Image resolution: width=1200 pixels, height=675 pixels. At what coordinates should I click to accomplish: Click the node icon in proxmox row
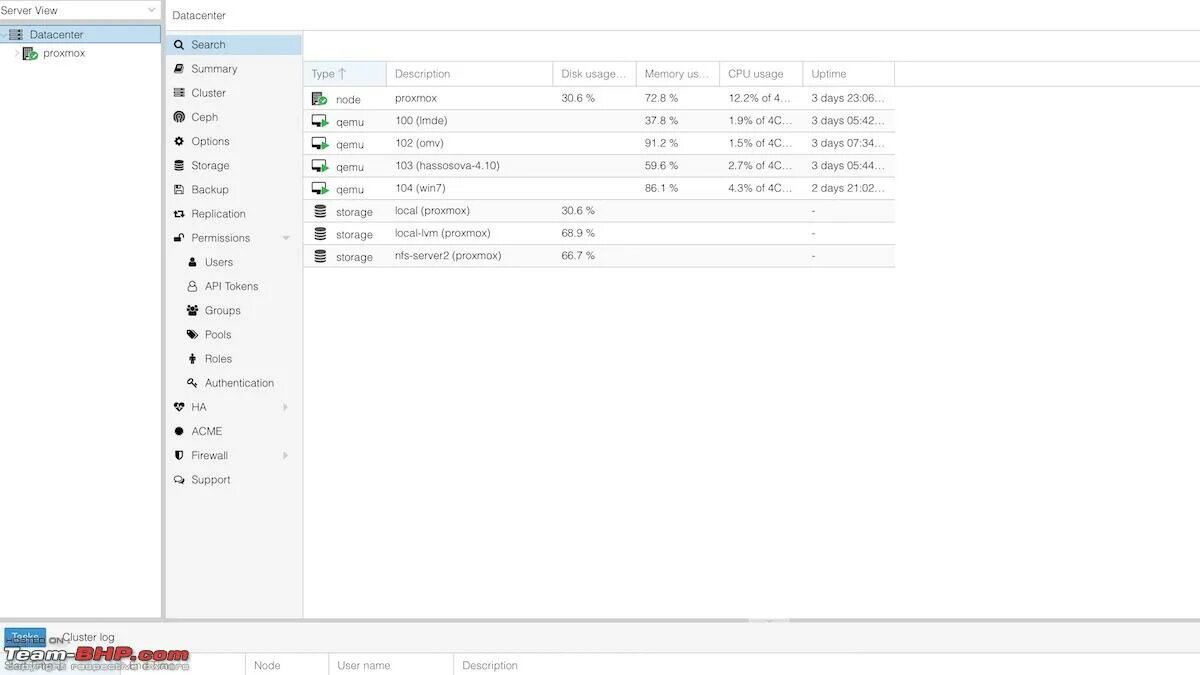tap(320, 99)
